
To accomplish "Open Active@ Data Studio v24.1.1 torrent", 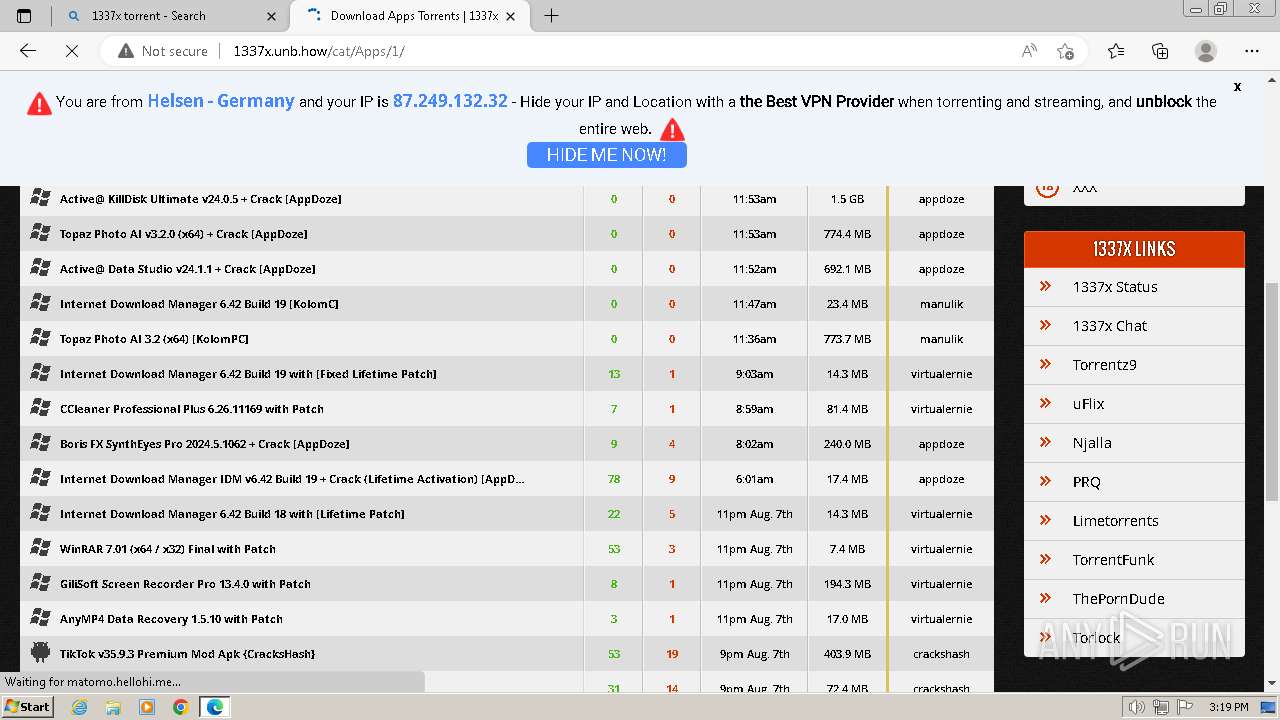I will pos(187,269).
